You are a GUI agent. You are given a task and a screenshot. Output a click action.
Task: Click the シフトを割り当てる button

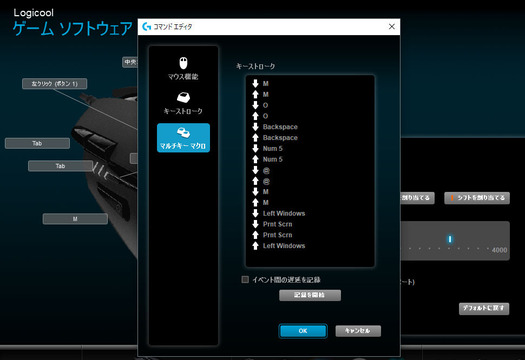pyautogui.click(x=477, y=198)
